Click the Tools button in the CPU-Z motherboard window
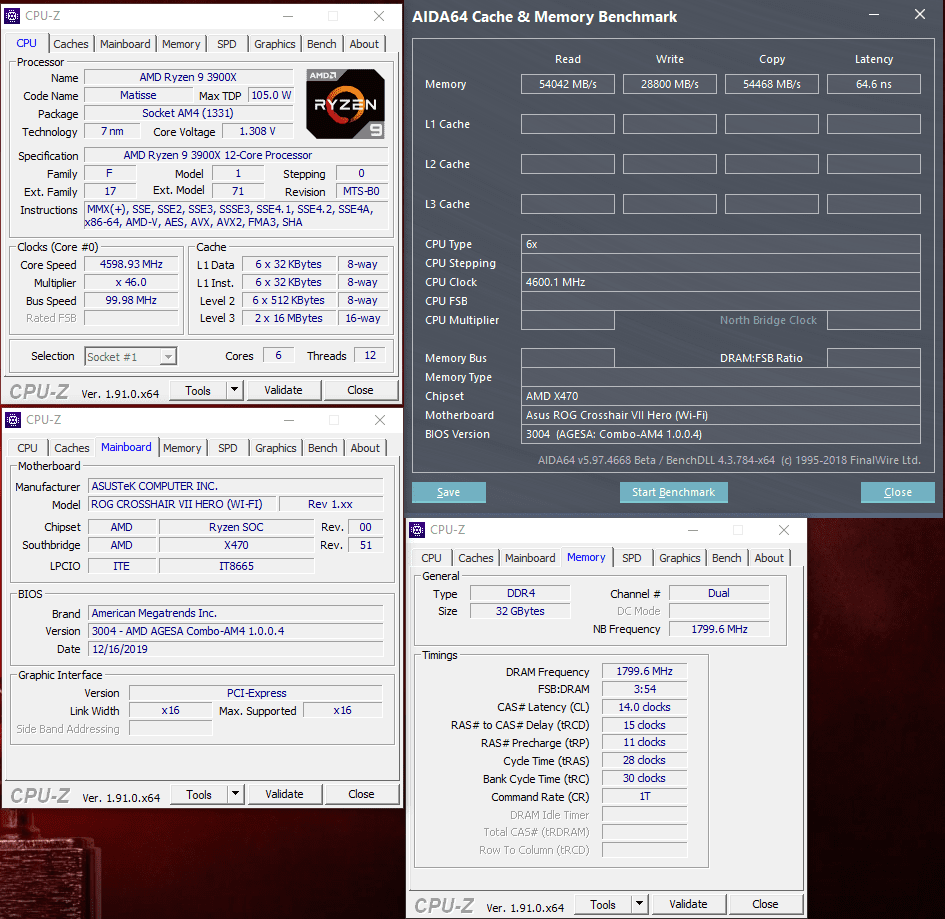This screenshot has width=945, height=919. [x=199, y=794]
